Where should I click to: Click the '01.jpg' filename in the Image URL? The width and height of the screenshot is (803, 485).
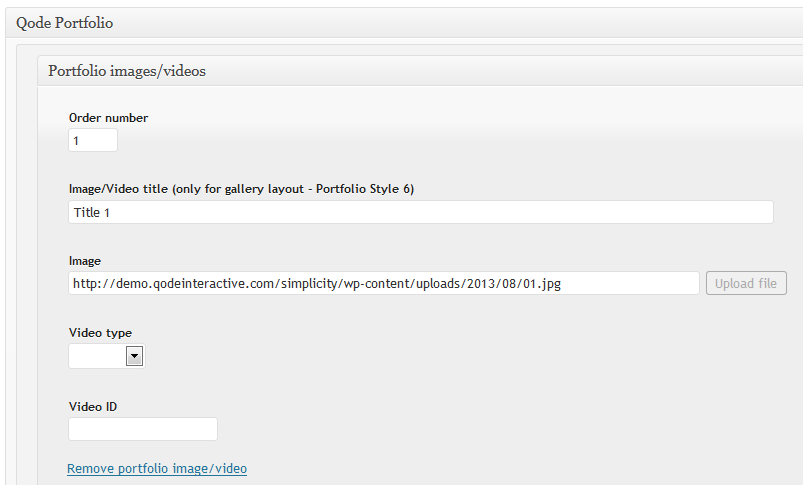[543, 283]
